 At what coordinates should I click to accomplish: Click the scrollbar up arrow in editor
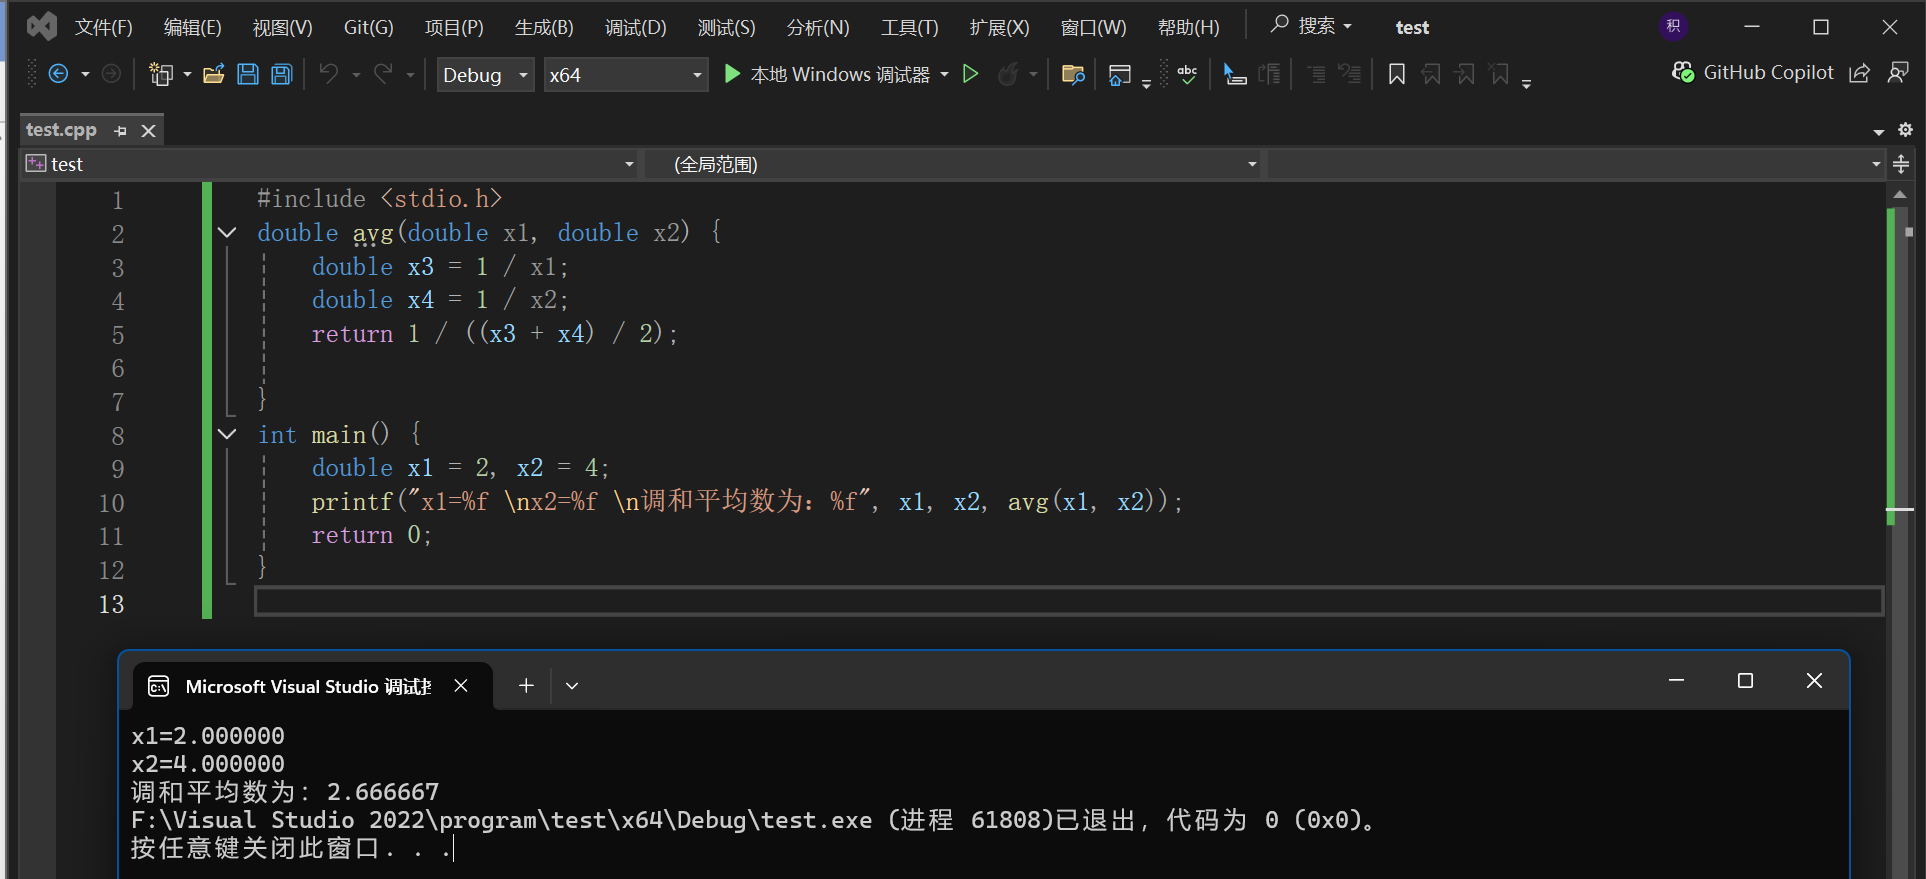coord(1900,195)
